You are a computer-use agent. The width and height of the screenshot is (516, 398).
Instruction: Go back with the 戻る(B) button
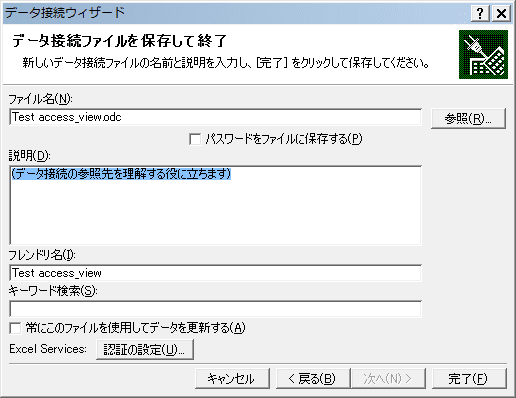click(313, 378)
